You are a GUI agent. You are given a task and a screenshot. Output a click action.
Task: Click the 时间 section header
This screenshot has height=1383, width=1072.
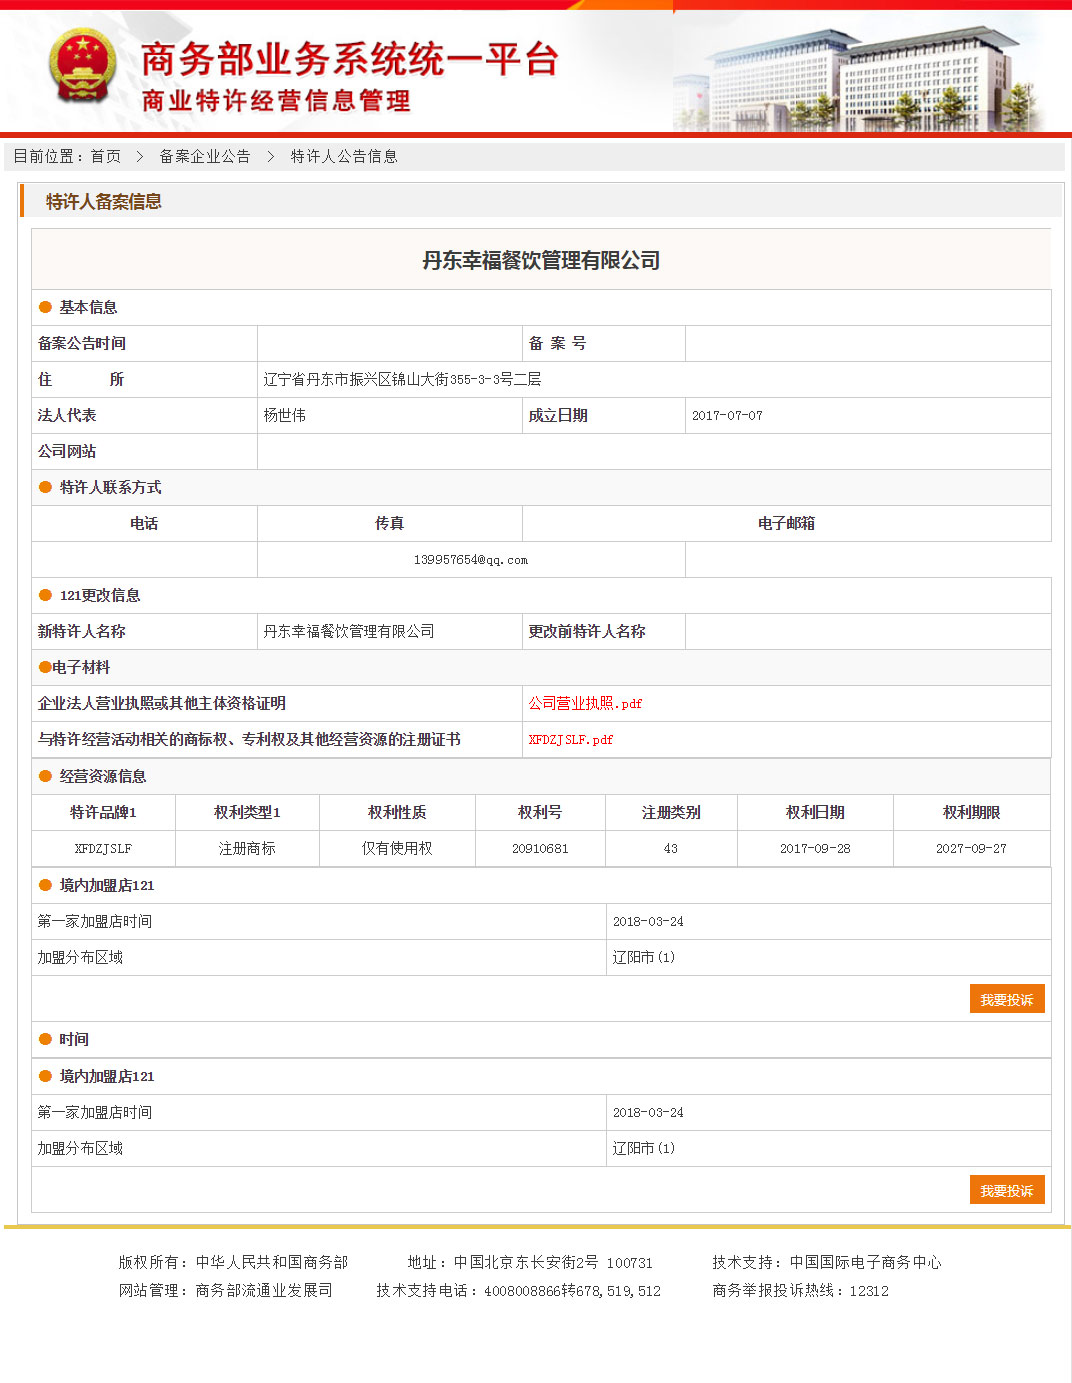coord(74,1039)
